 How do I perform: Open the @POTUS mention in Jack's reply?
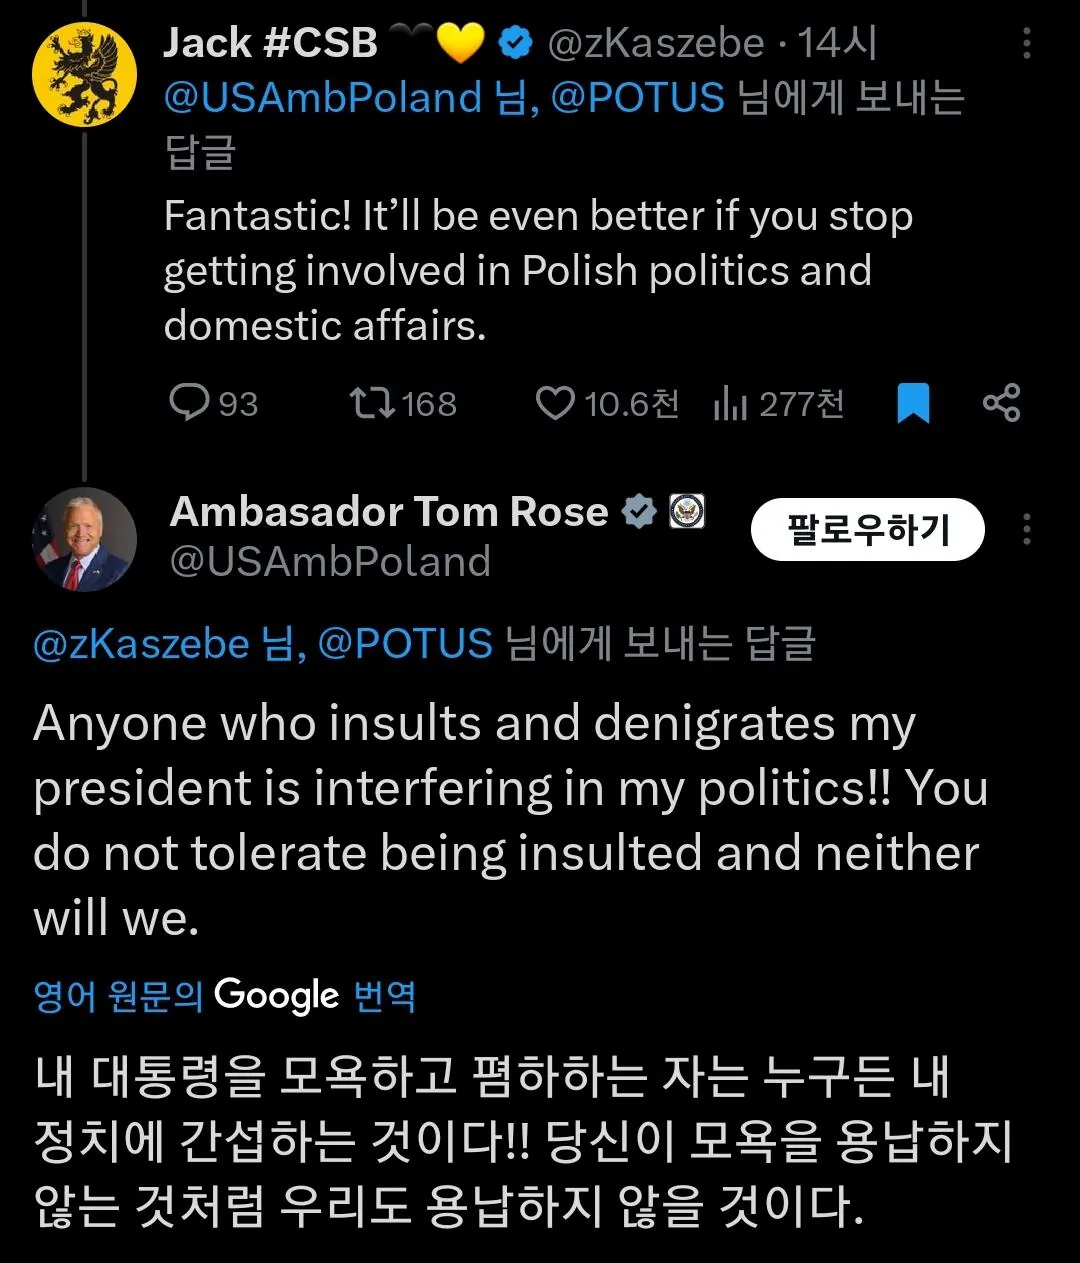637,98
